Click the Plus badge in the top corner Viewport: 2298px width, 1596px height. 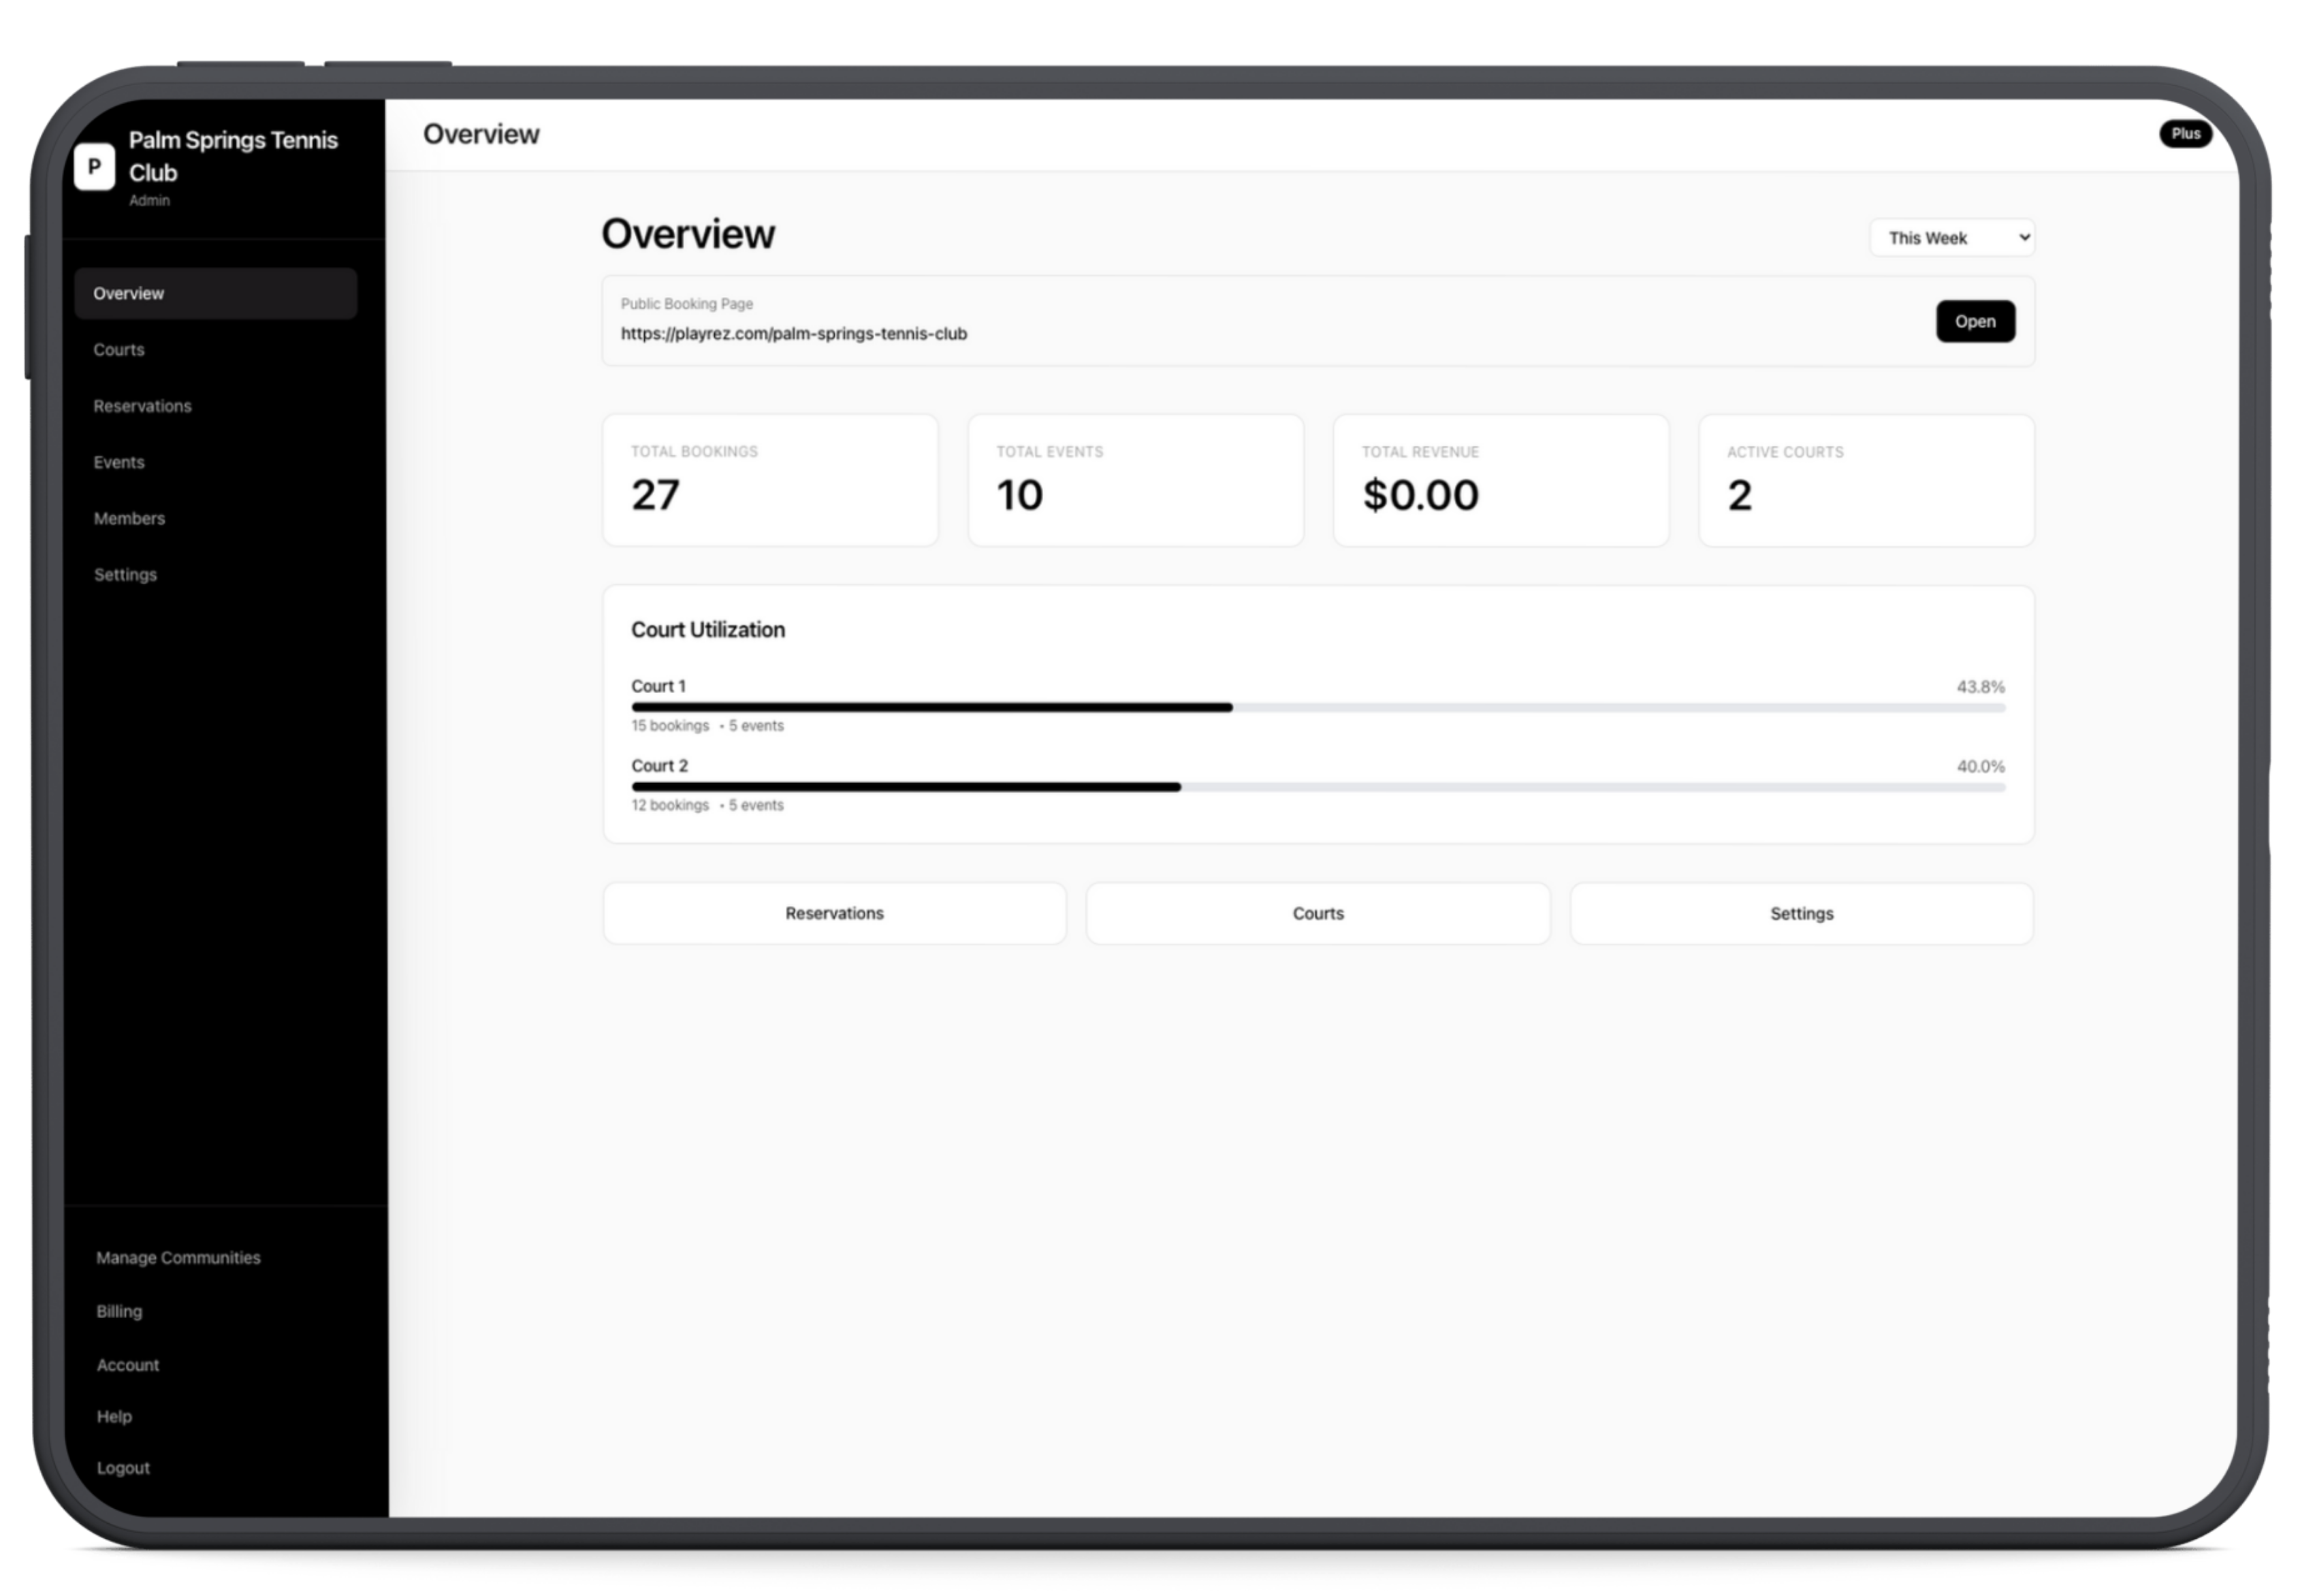point(2186,133)
